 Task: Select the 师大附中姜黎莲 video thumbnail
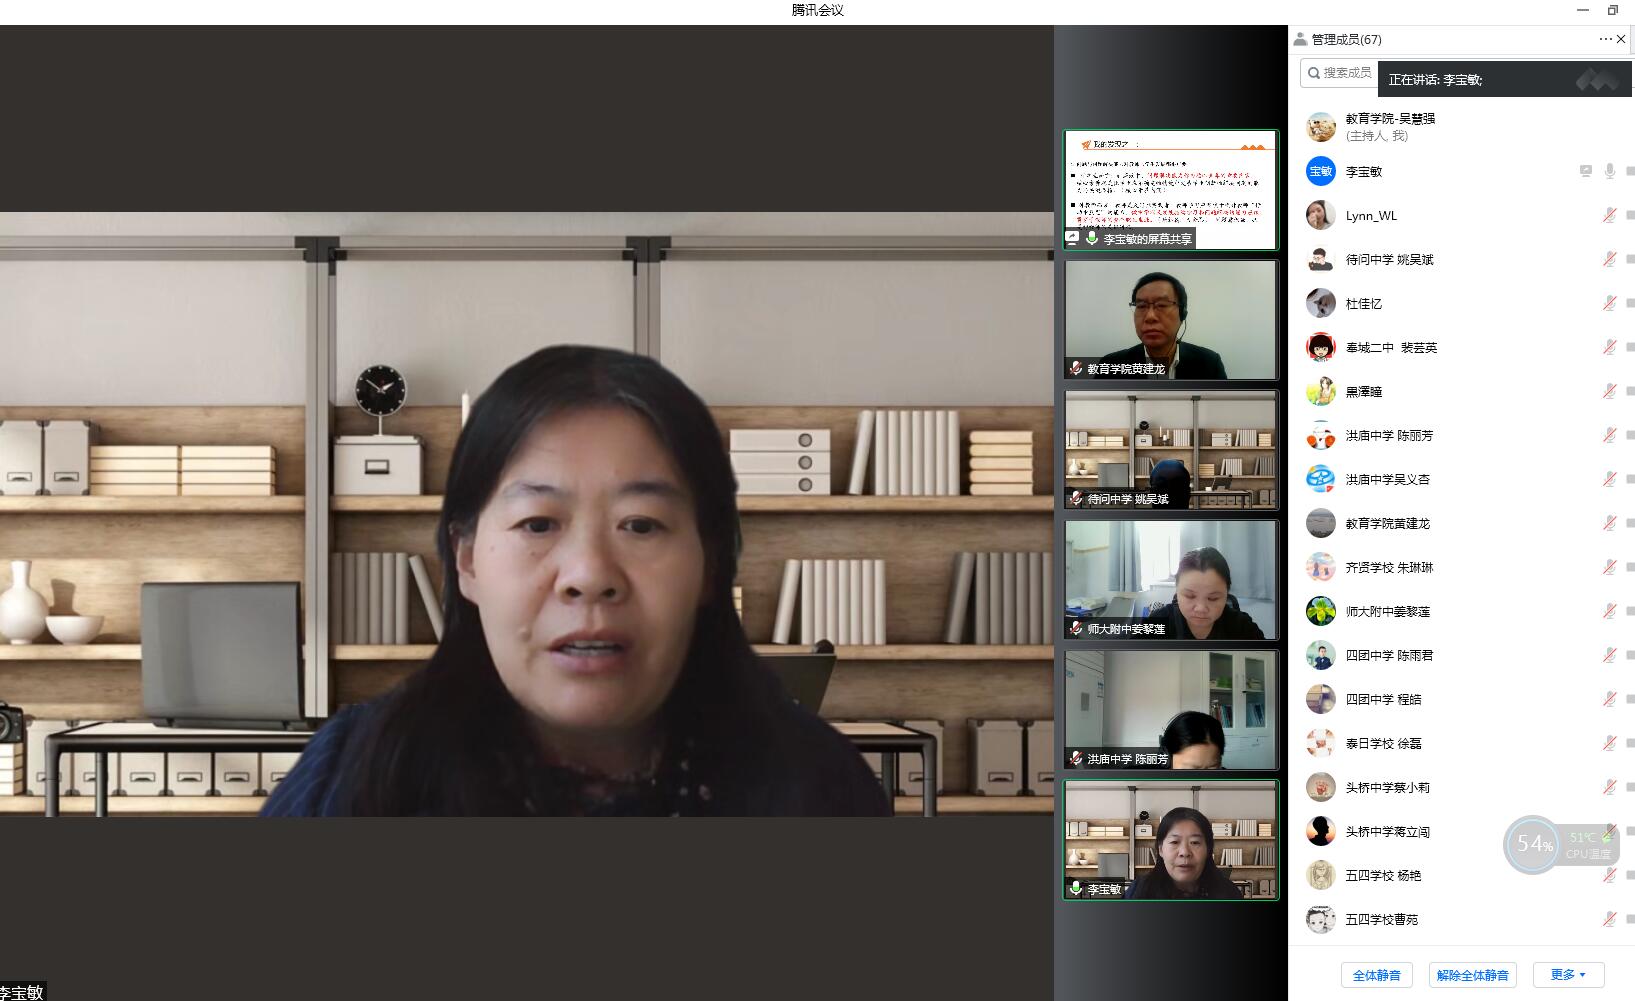pos(1171,580)
